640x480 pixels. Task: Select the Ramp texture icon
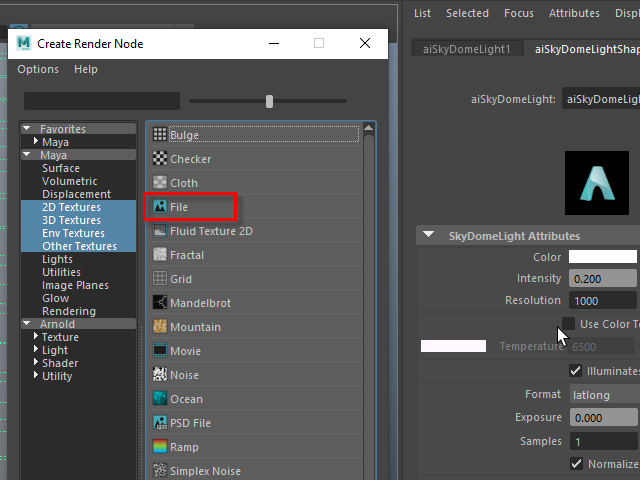pos(160,447)
